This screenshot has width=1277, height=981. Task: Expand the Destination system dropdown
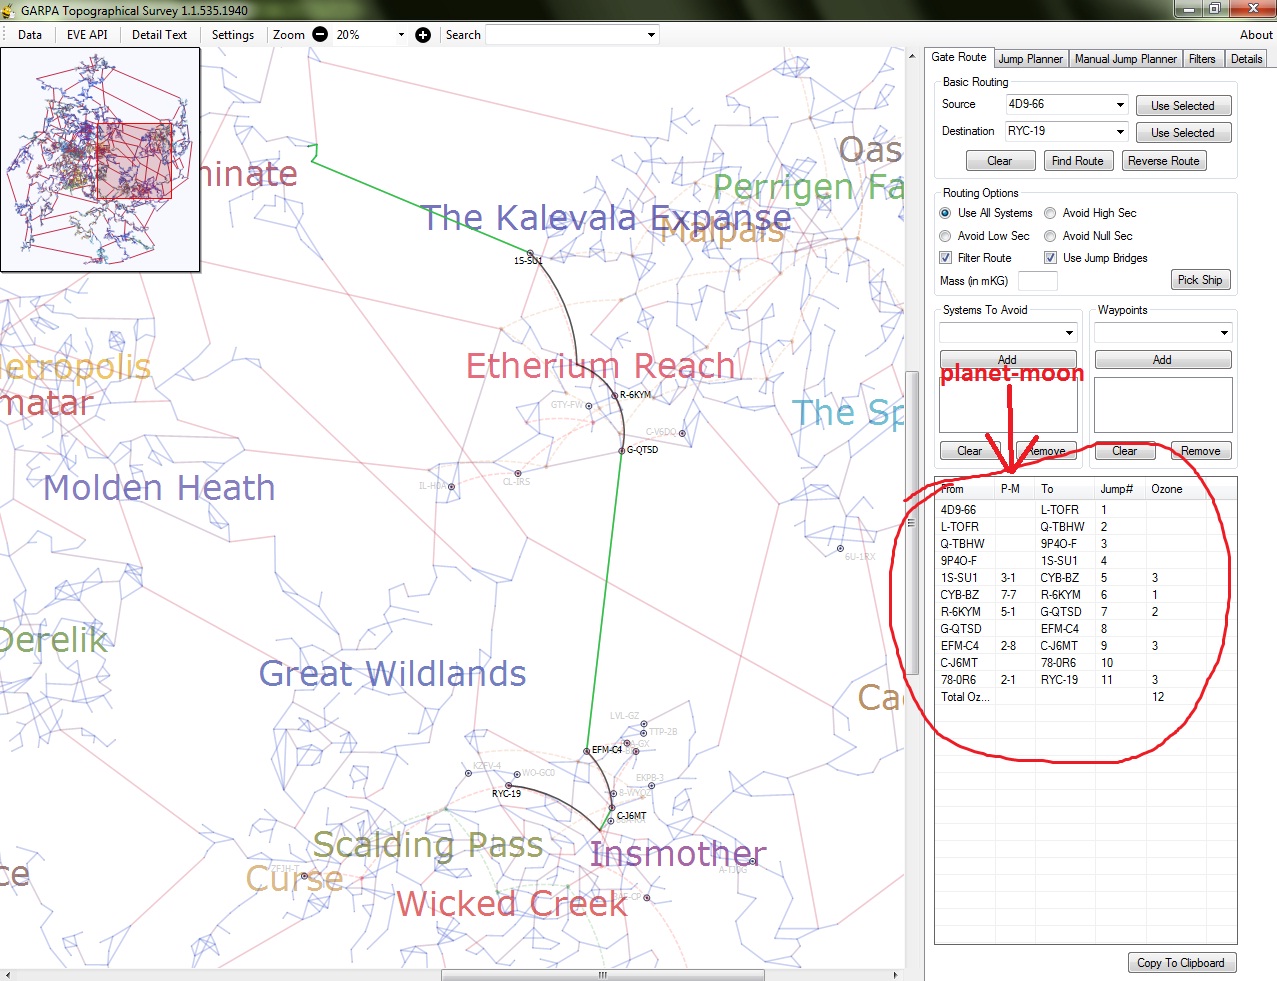coord(1119,132)
